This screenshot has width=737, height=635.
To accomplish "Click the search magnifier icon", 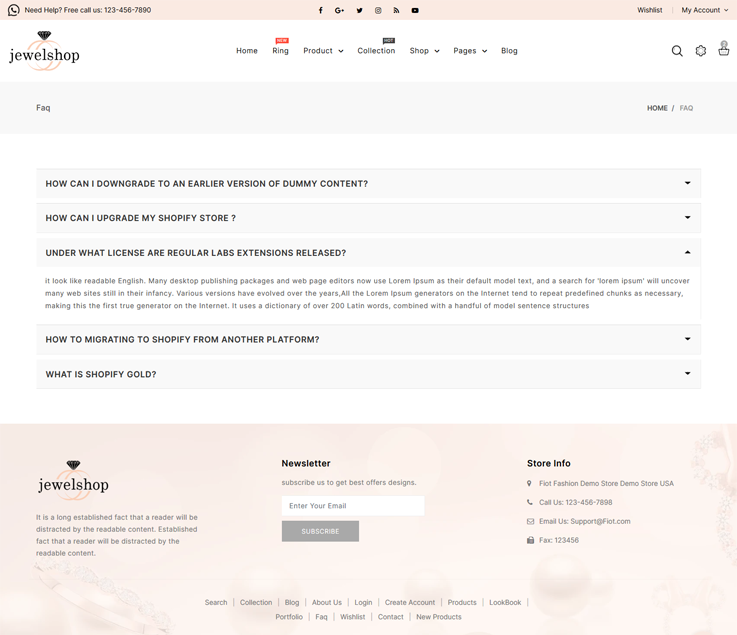I will 677,51.
